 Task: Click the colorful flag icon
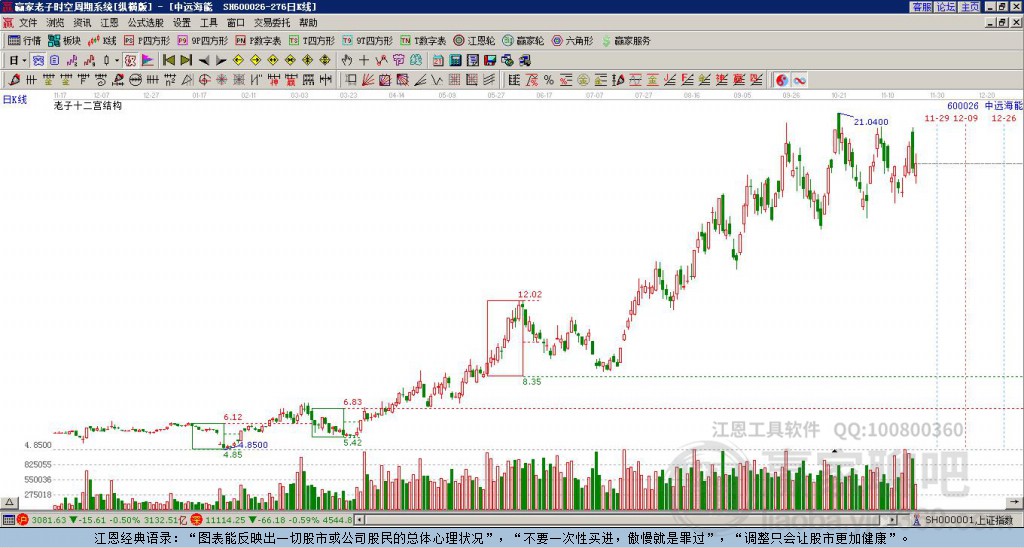pyautogui.click(x=148, y=61)
